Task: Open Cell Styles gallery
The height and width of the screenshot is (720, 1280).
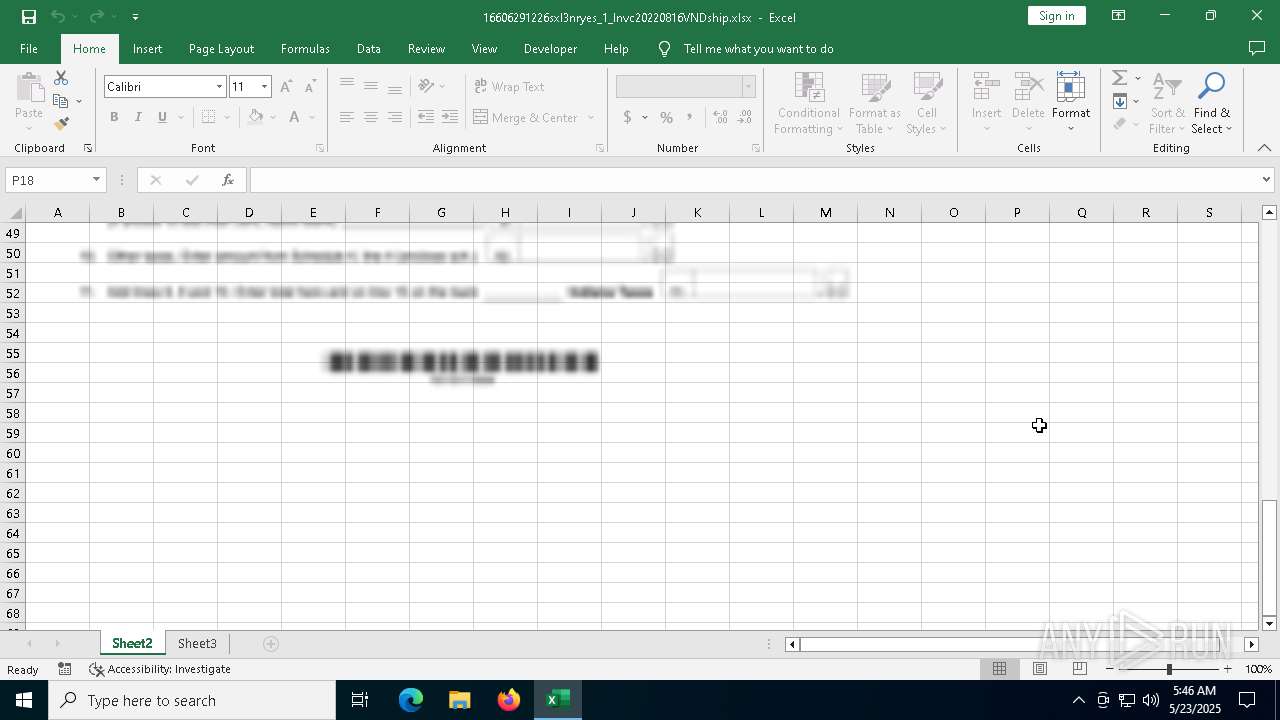Action: (927, 103)
